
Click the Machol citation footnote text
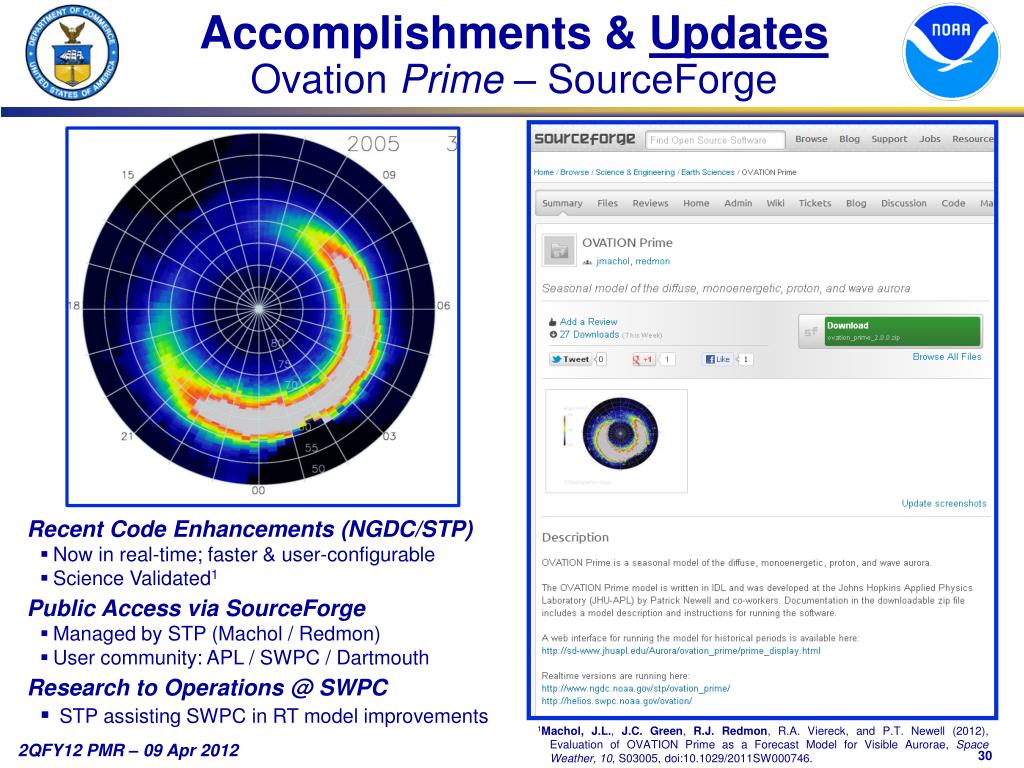[763, 744]
